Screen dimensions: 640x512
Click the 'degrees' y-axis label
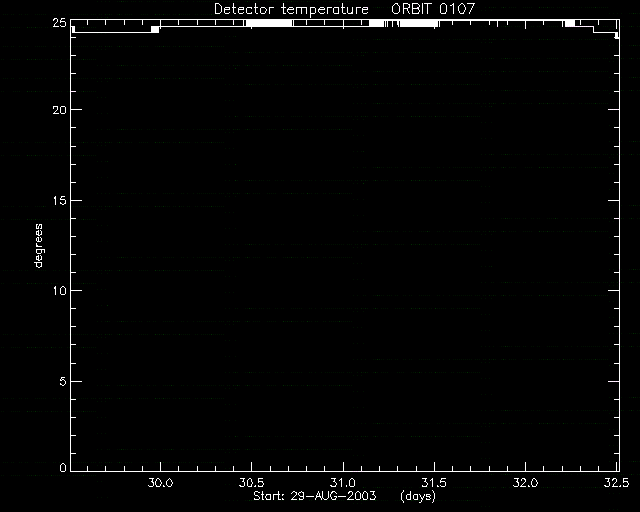click(x=38, y=246)
